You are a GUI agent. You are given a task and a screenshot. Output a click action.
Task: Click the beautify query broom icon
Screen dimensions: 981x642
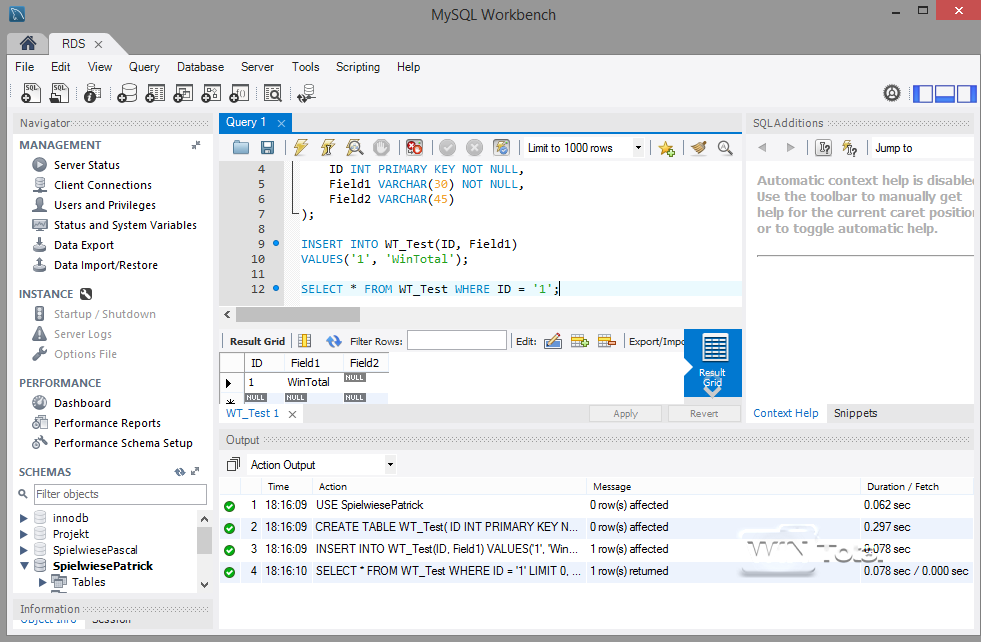tap(698, 148)
